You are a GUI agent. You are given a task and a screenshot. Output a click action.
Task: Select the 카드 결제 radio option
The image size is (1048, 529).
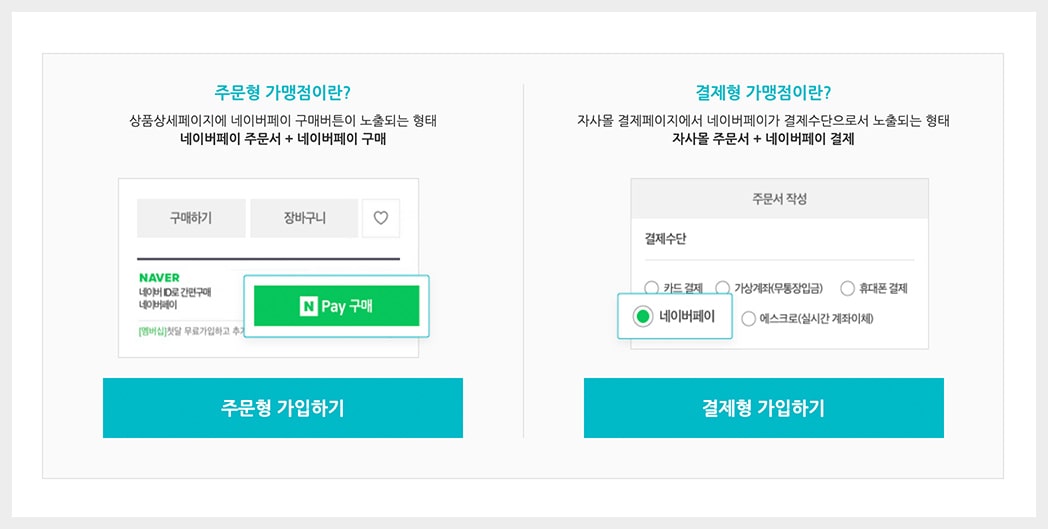coord(652,288)
